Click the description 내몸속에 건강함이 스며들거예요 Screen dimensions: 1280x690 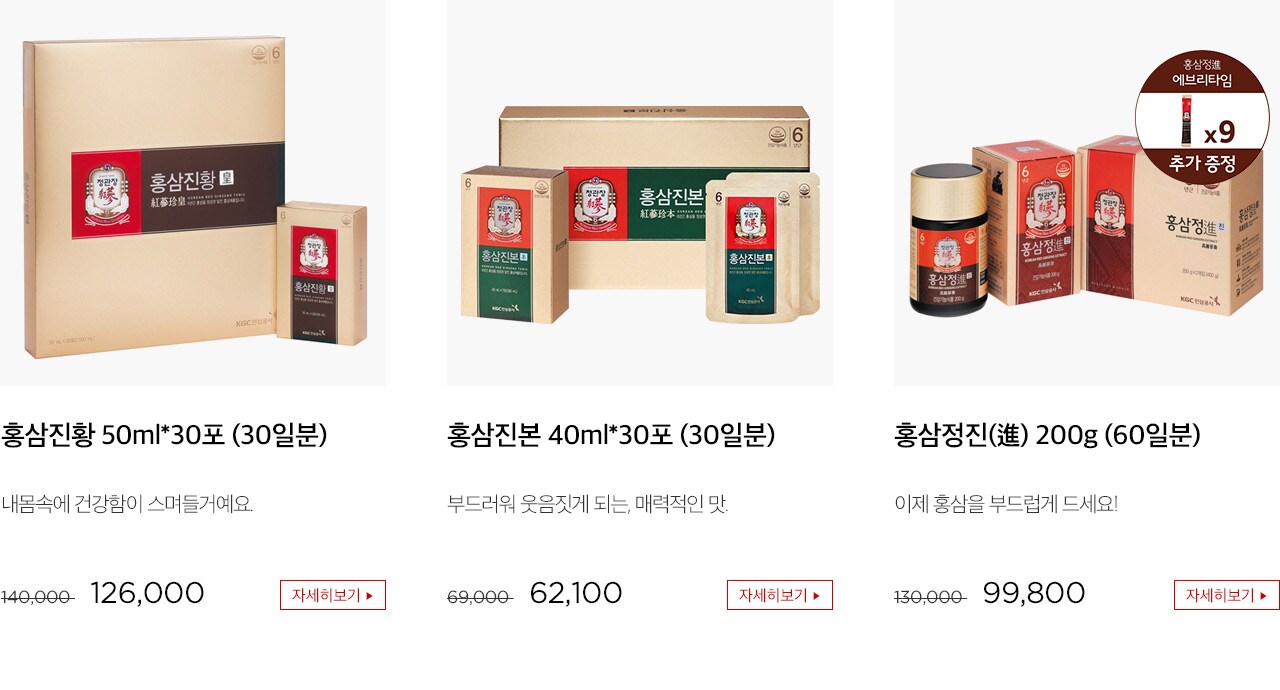click(x=127, y=504)
